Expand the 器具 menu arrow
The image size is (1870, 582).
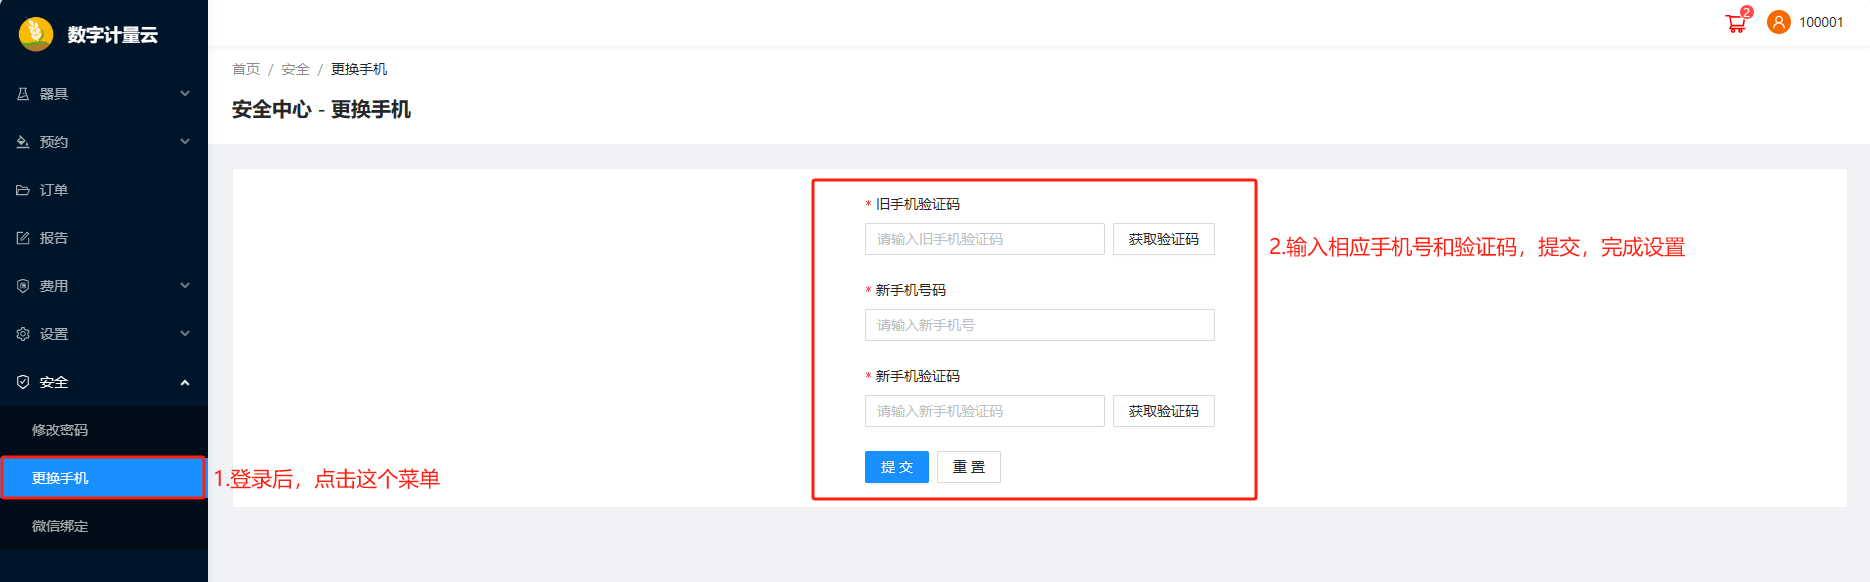pyautogui.click(x=185, y=94)
